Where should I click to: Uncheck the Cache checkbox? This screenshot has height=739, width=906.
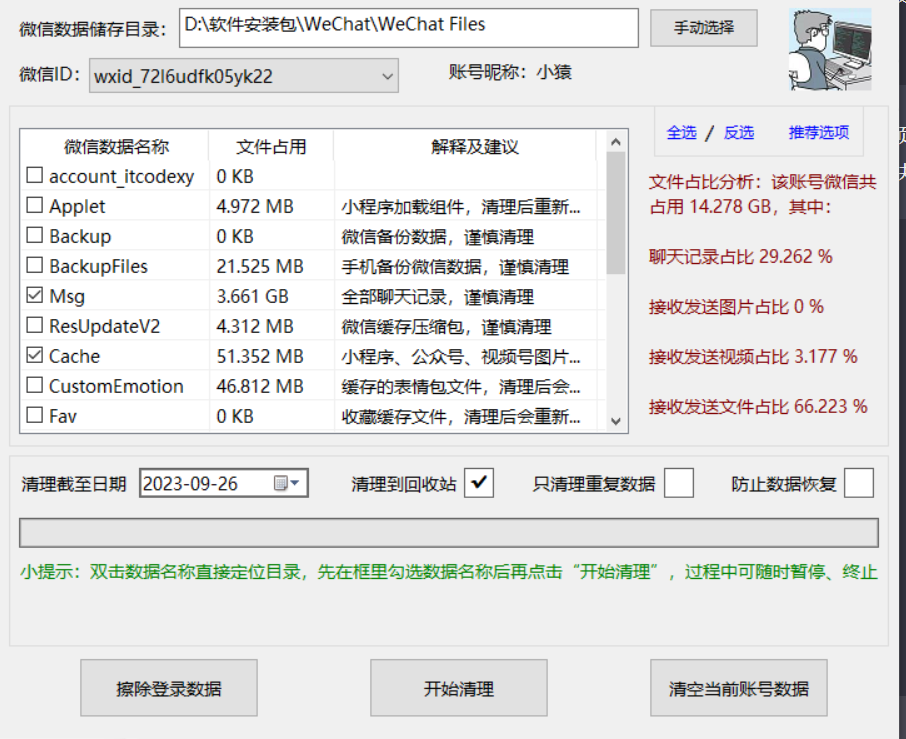tap(35, 355)
